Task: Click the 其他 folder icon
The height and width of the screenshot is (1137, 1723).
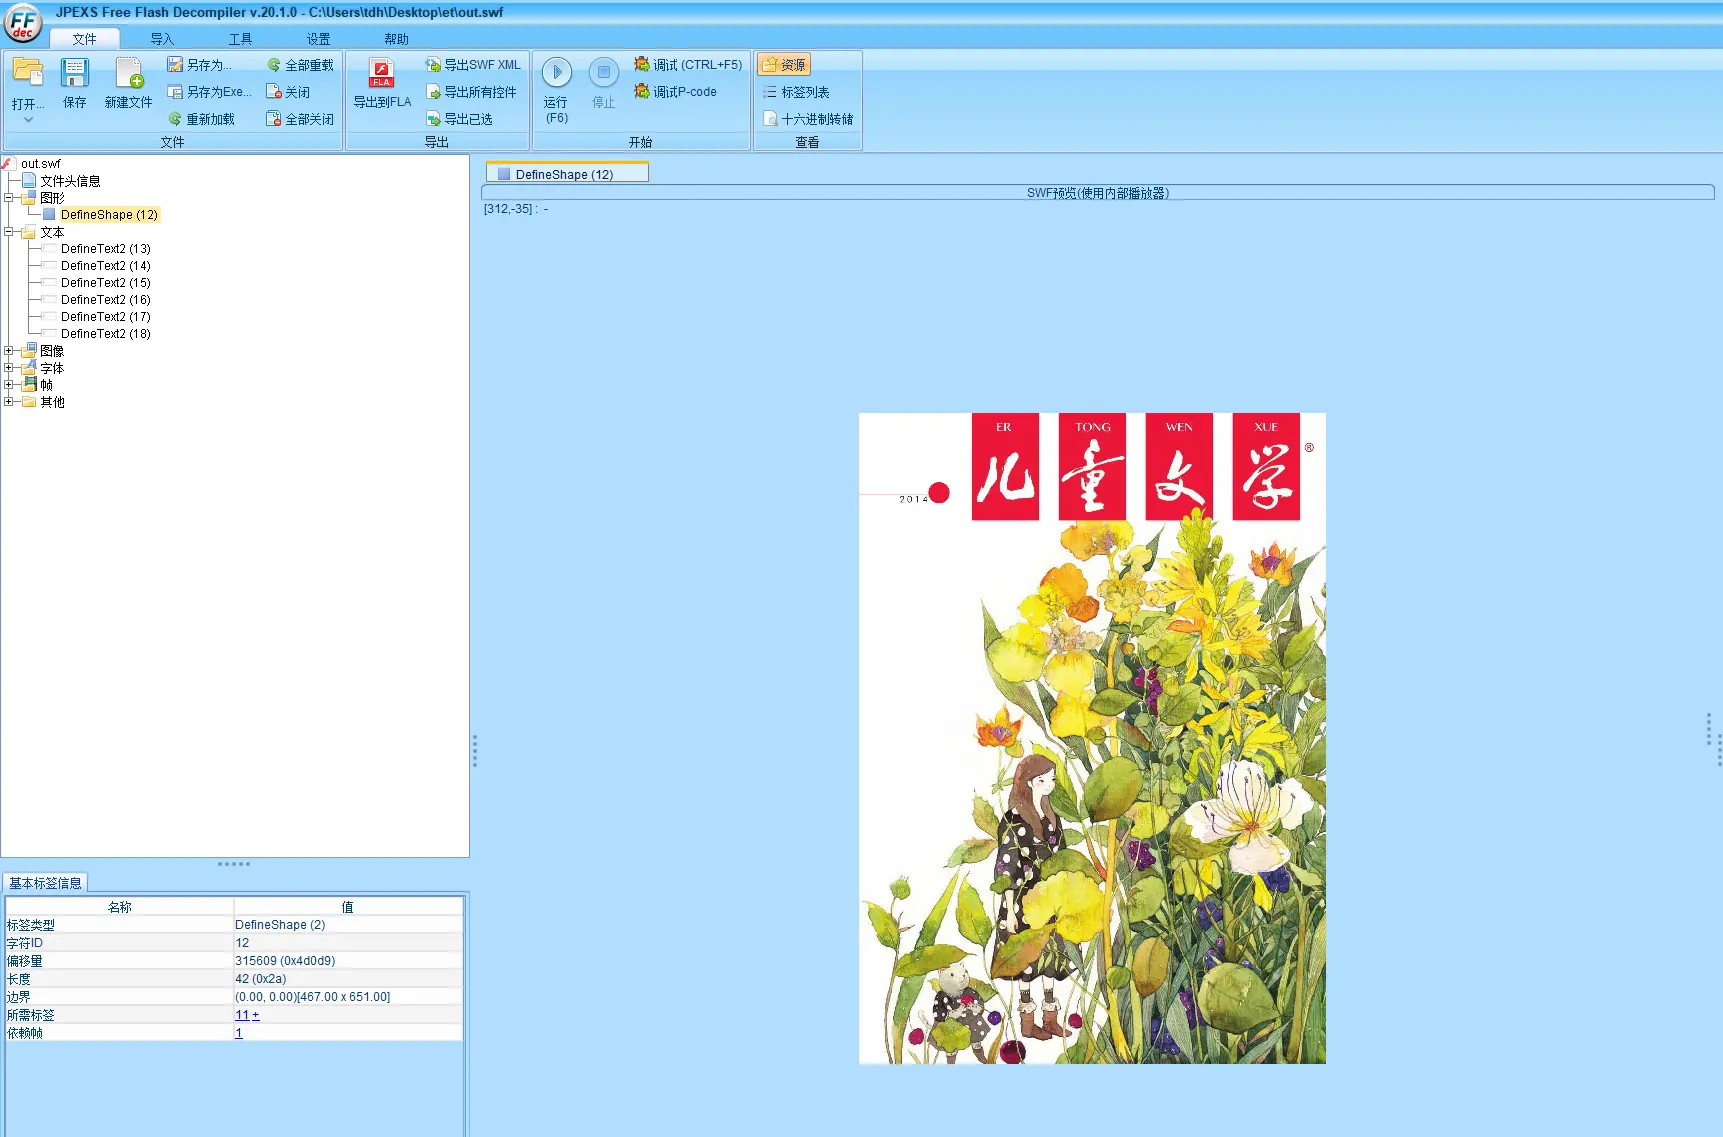Action: pyautogui.click(x=29, y=402)
